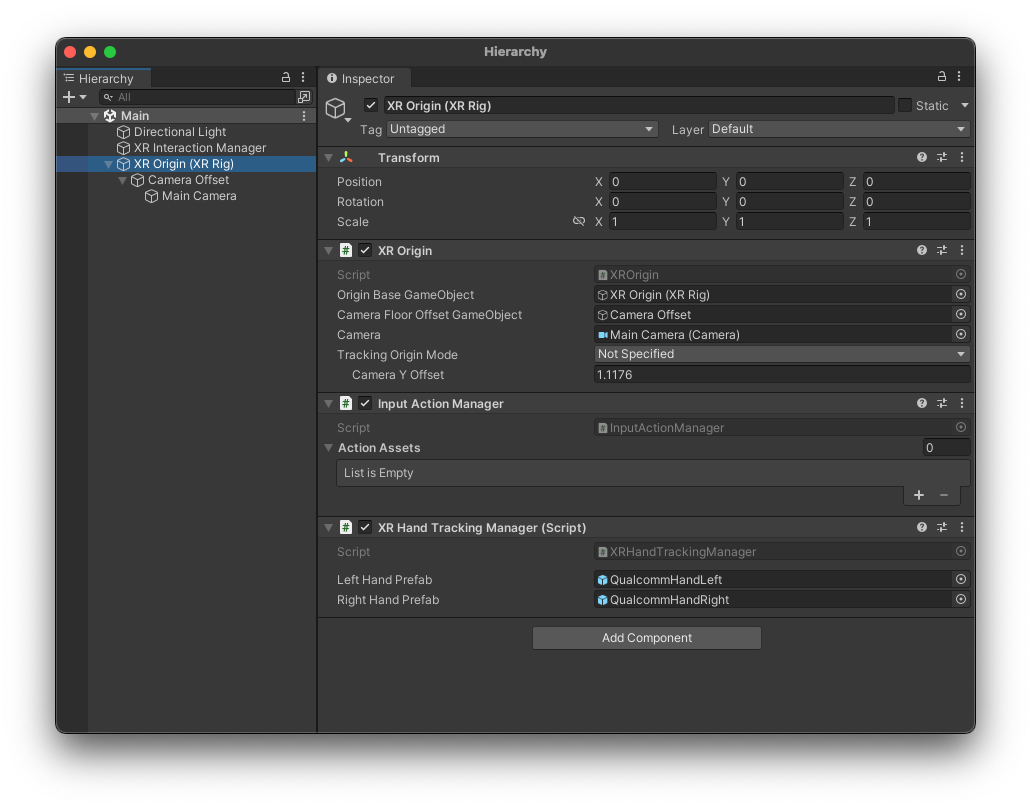Viewport: 1031px width, 807px height.
Task: Open Input Action Manager presets icon
Action: point(942,403)
